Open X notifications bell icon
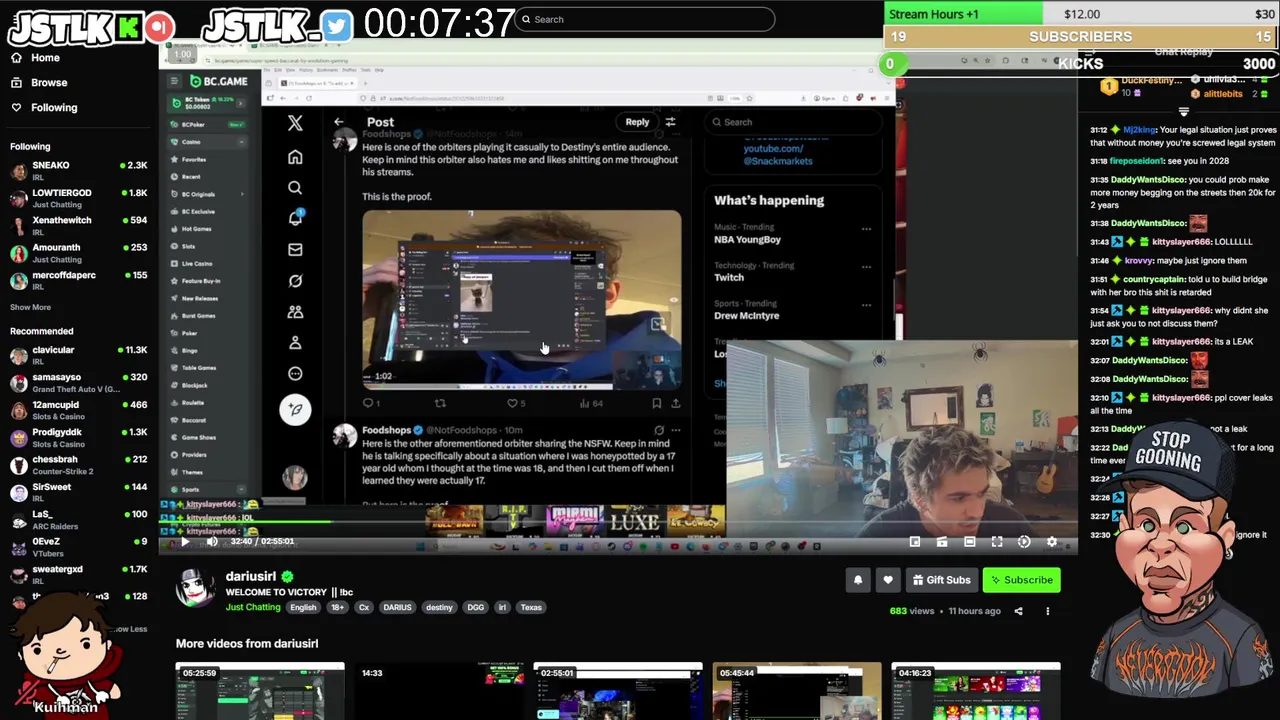 click(295, 218)
